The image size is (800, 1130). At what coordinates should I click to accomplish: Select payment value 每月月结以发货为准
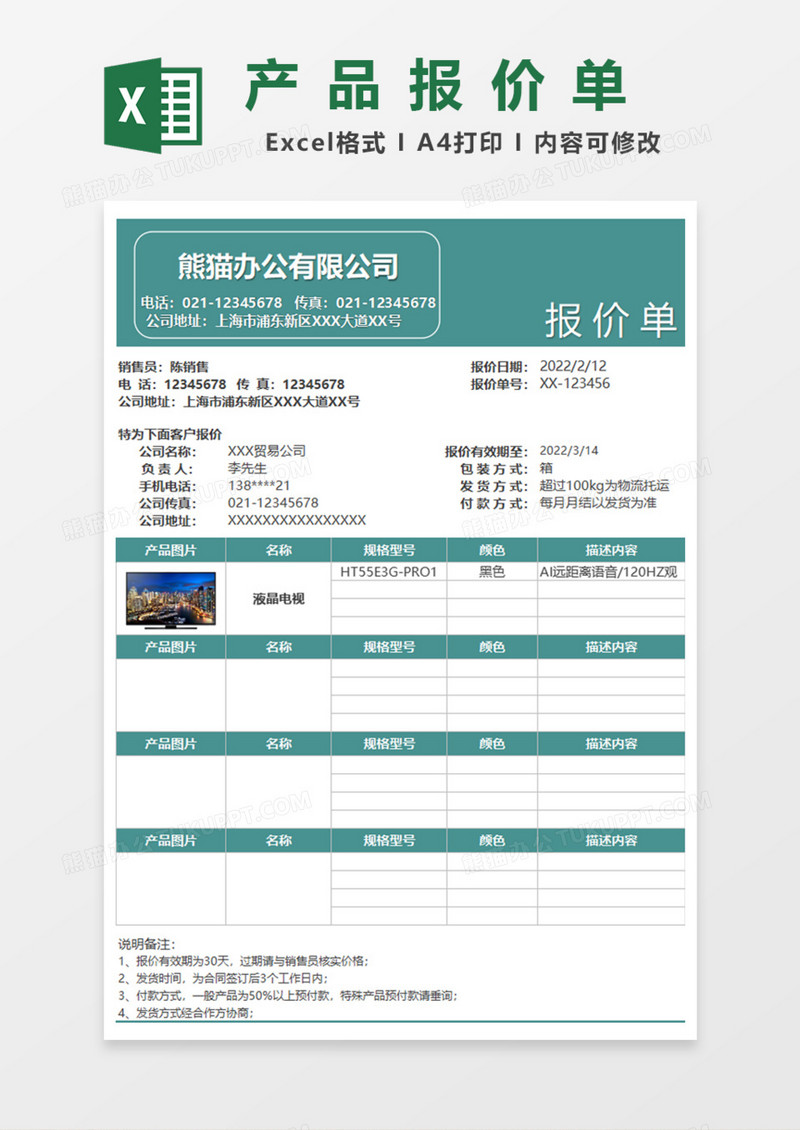598,503
